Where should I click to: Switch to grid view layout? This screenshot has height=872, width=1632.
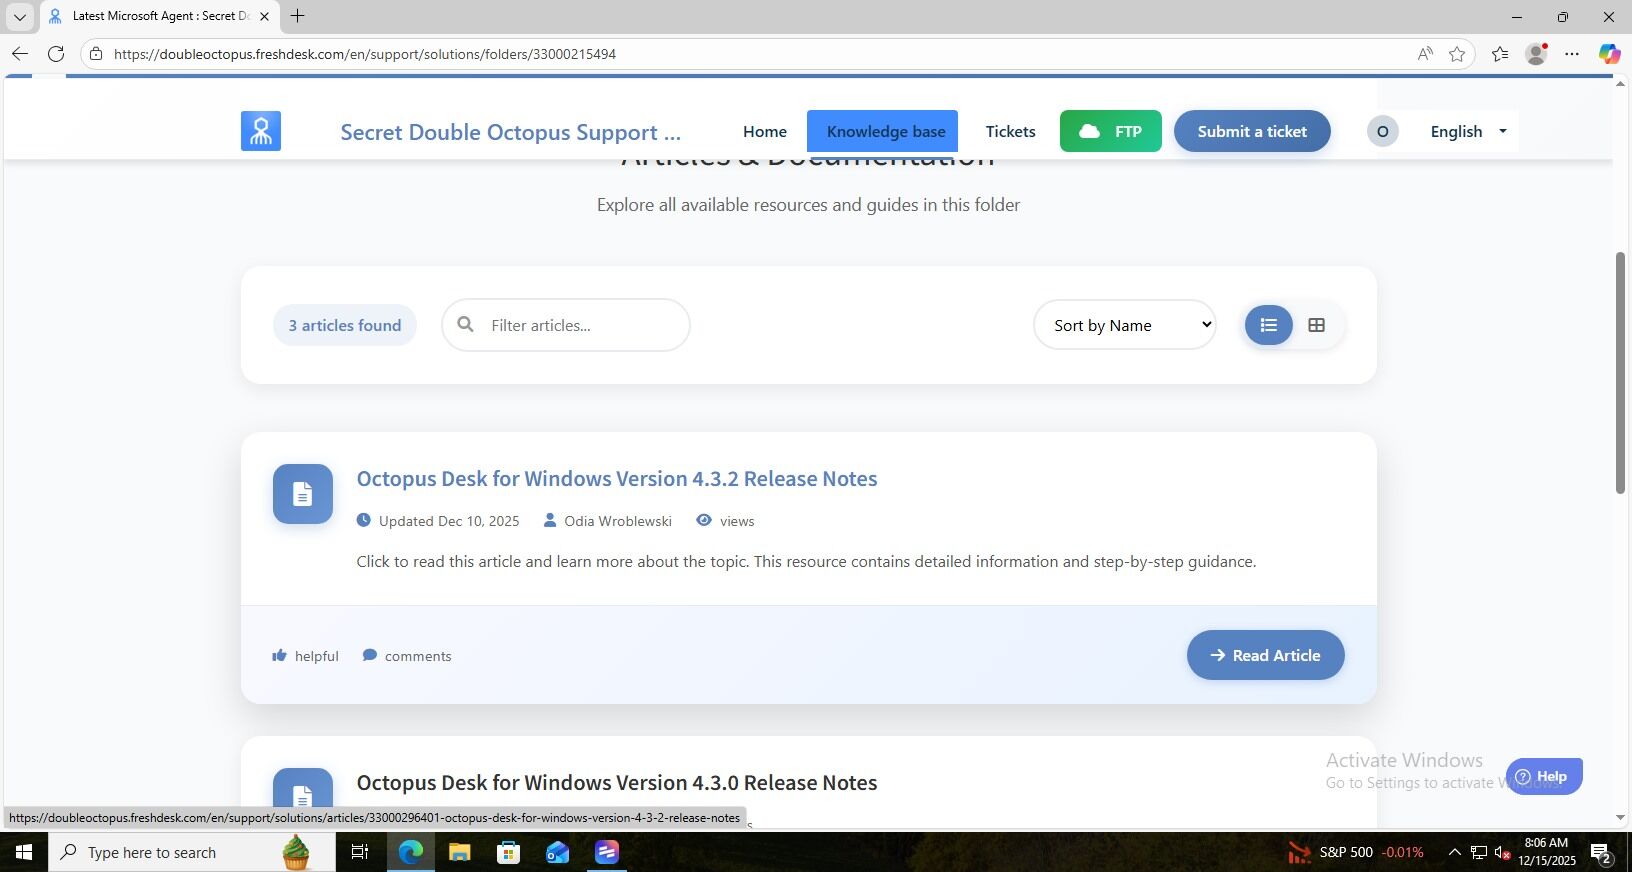[x=1317, y=325]
